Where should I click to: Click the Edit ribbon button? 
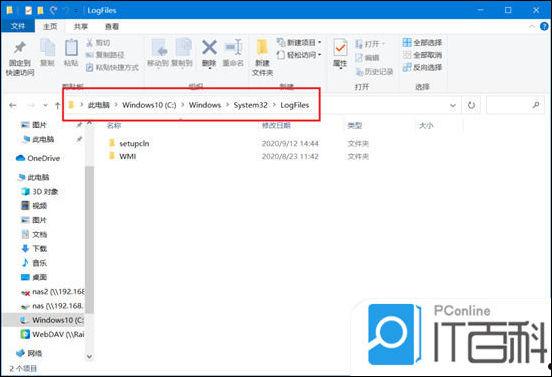[x=367, y=58]
